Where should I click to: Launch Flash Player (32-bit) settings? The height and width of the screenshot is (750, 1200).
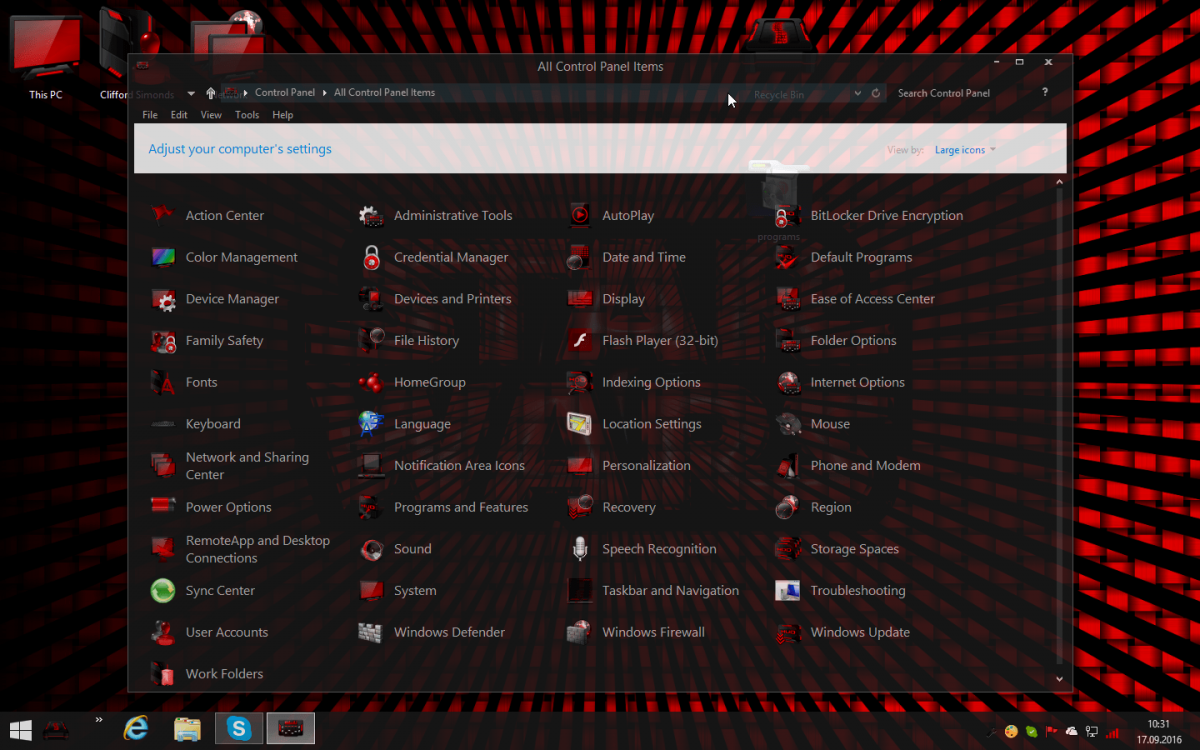click(x=580, y=341)
